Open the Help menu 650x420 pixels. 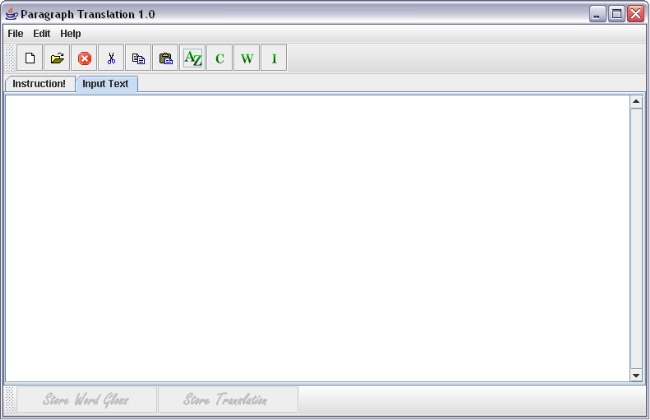coord(70,34)
